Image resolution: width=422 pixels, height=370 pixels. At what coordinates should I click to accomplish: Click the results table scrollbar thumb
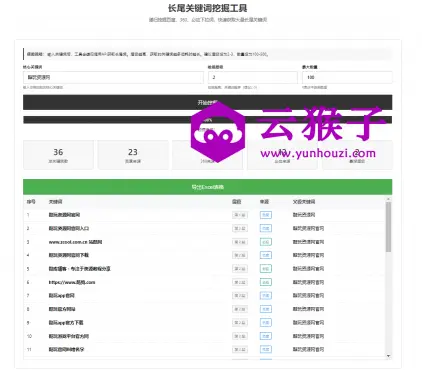click(388, 227)
